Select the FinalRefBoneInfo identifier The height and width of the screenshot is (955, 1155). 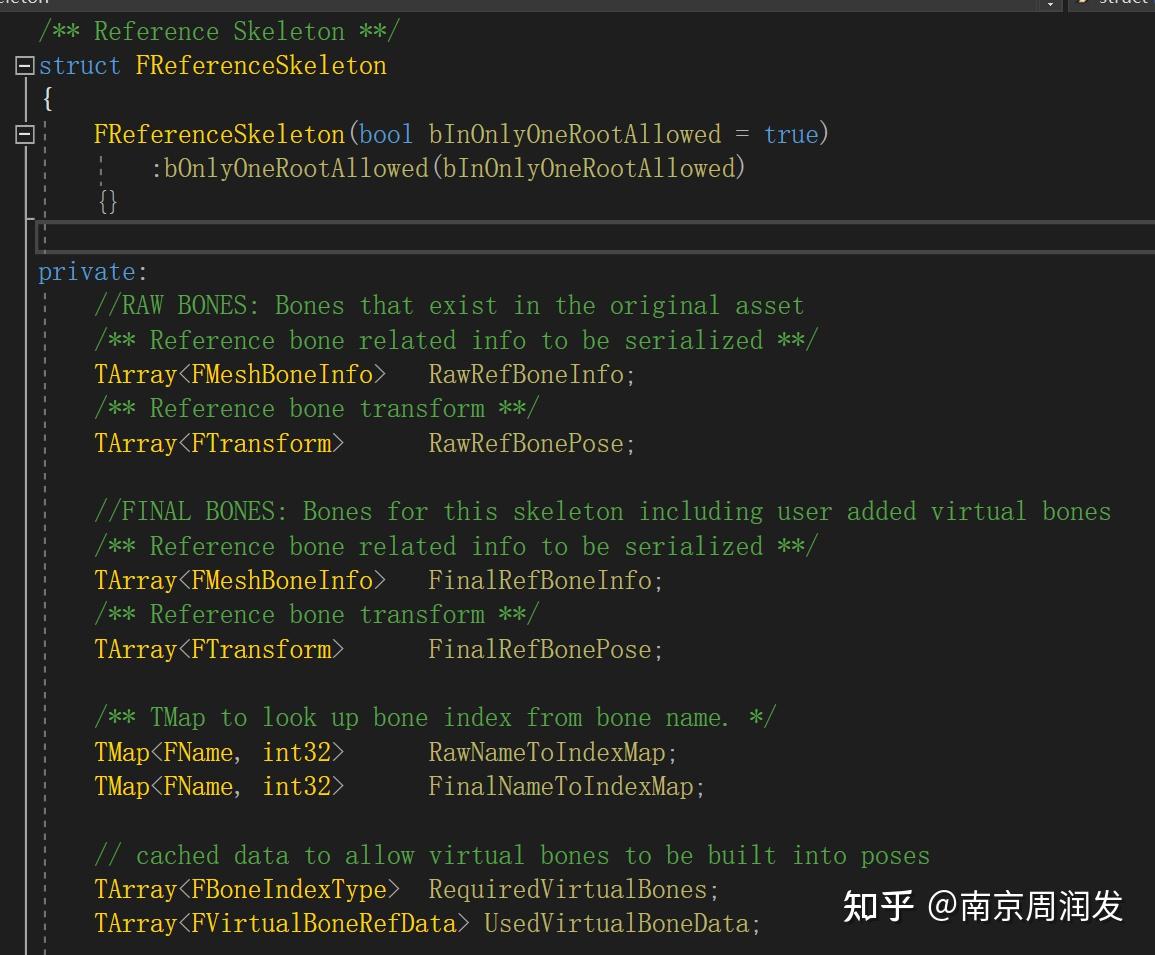(545, 581)
